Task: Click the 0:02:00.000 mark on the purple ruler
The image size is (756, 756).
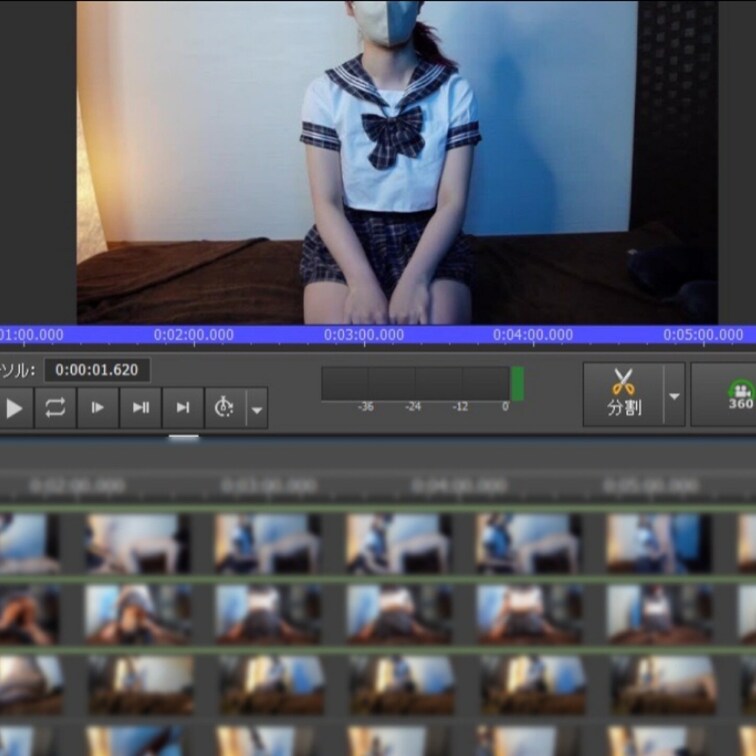Action: click(x=194, y=335)
